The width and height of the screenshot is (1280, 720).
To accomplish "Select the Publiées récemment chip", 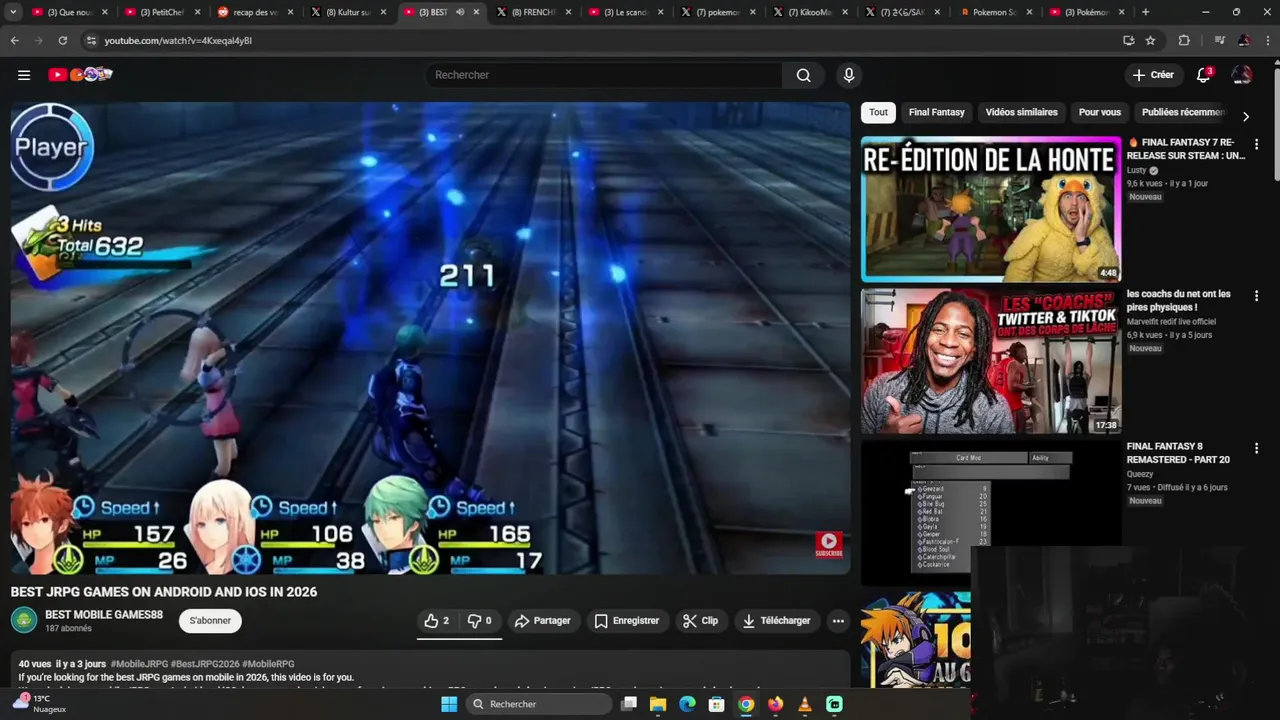I will click(x=1182, y=112).
